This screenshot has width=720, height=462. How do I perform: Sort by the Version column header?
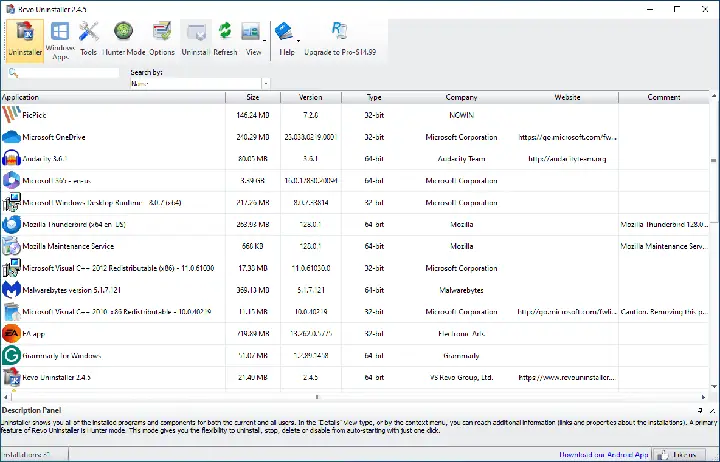click(311, 97)
